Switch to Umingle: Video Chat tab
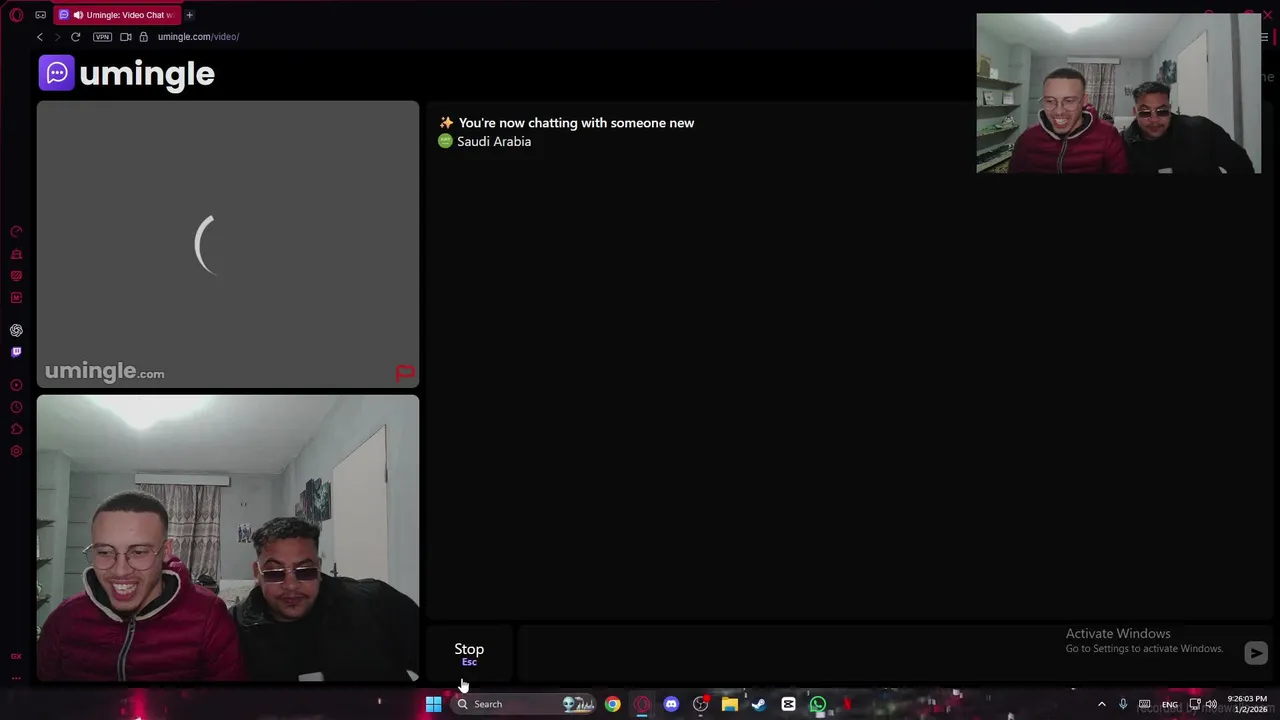Screen dimensions: 1280x720 (x=118, y=15)
